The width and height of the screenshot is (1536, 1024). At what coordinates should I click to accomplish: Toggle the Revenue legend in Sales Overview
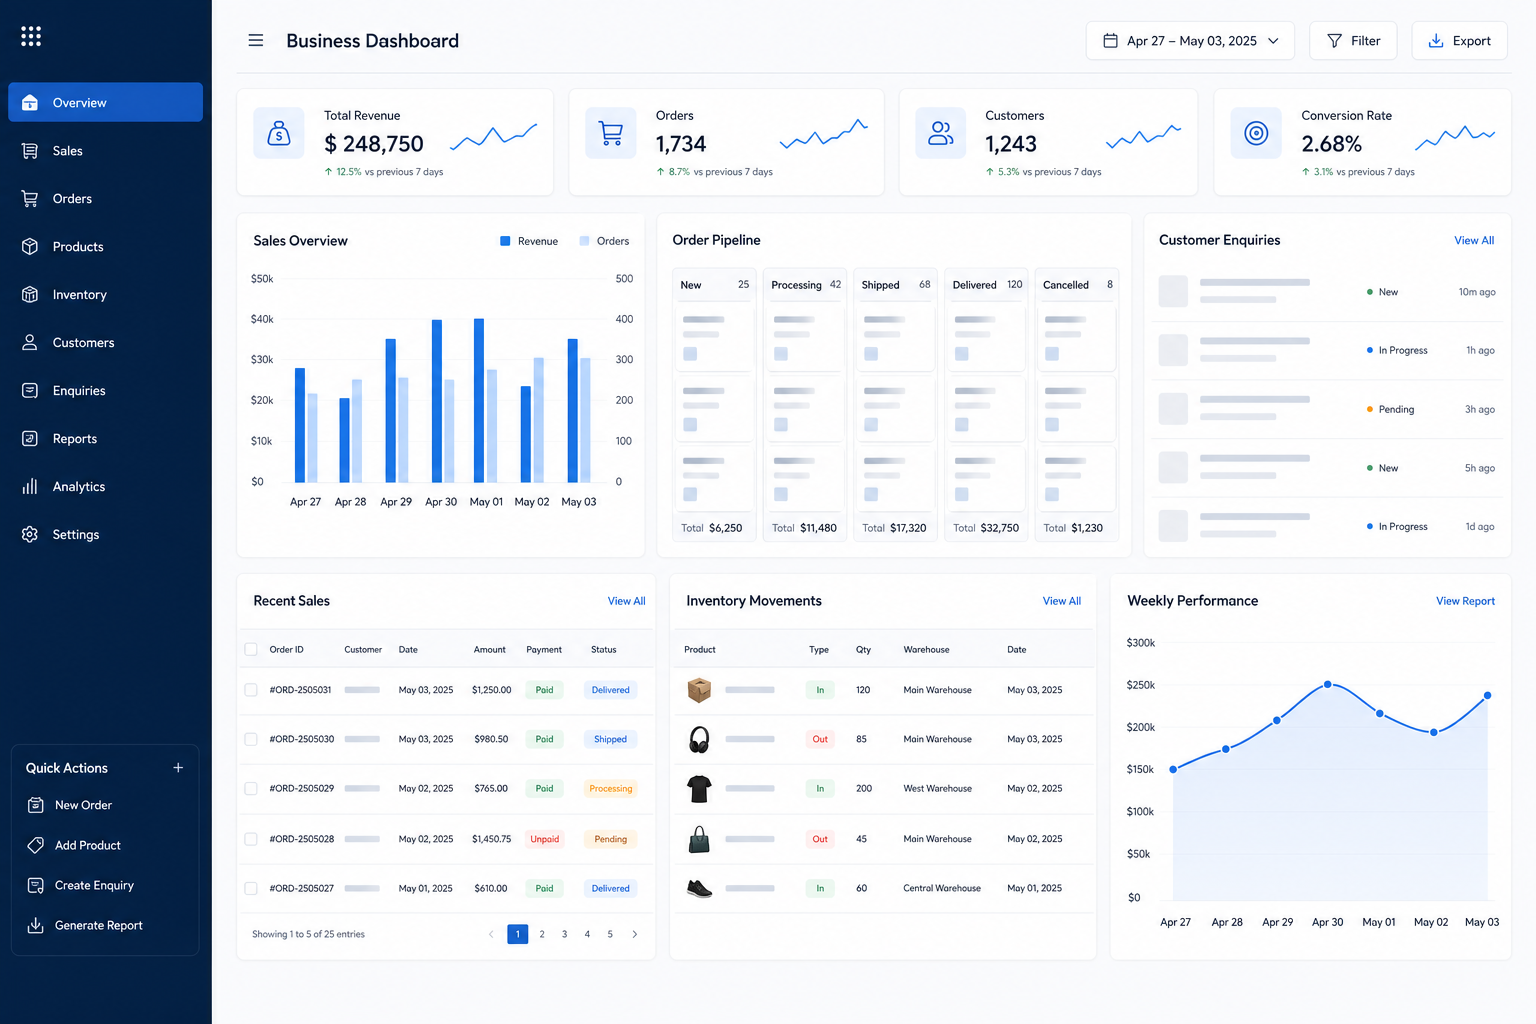(529, 241)
